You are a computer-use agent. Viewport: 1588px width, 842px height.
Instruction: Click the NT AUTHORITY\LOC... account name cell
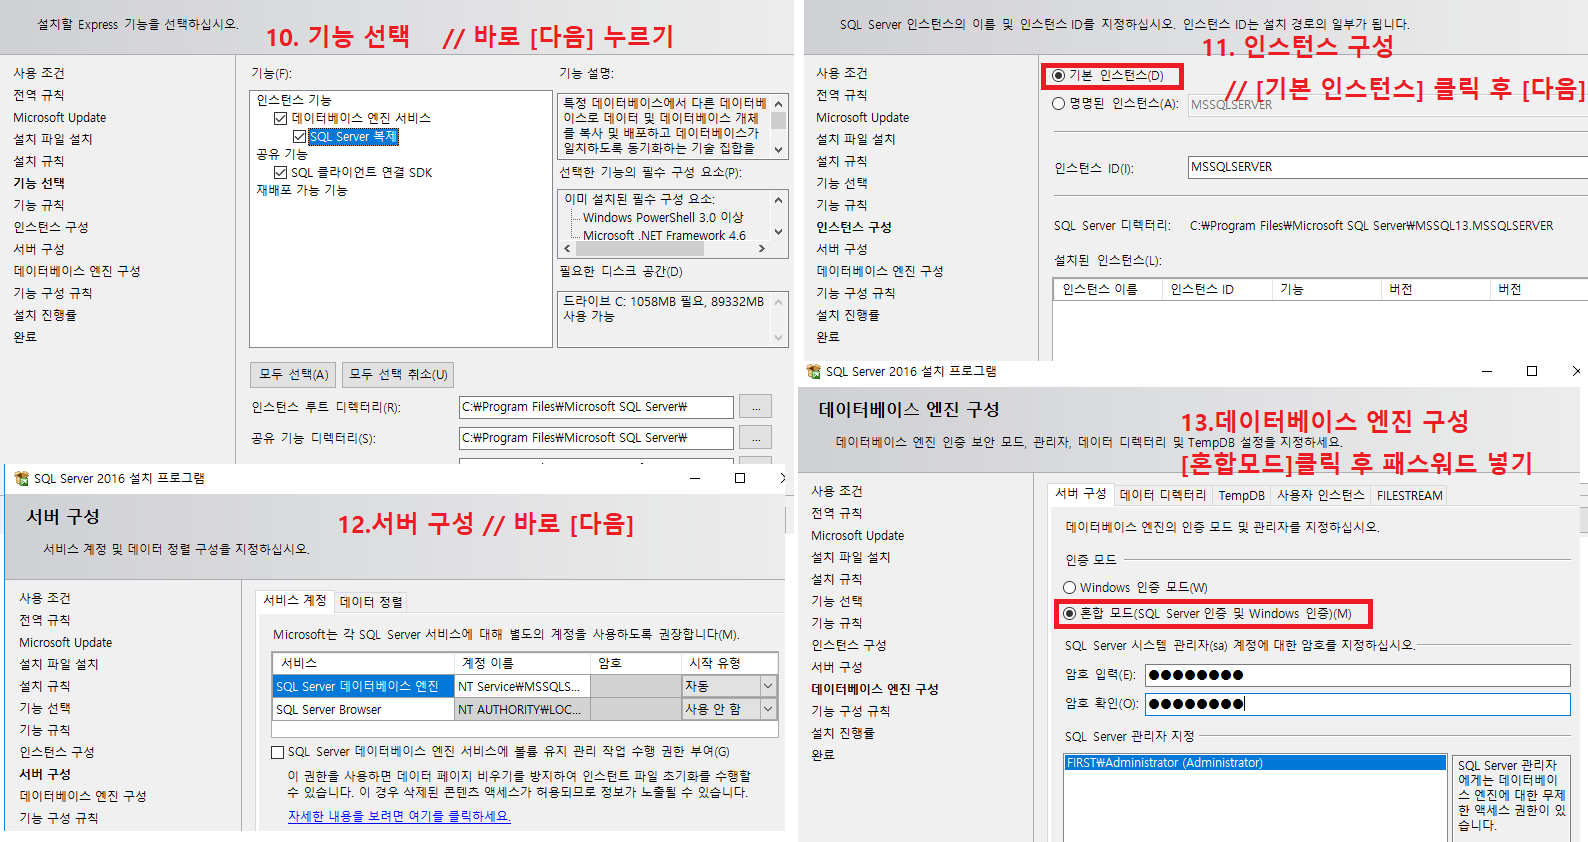[522, 709]
